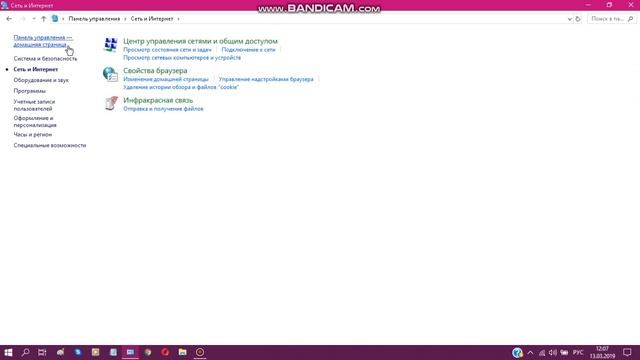The image size is (640, 360).
Task: Click the red round app icon on the taskbar
Action: click(165, 352)
